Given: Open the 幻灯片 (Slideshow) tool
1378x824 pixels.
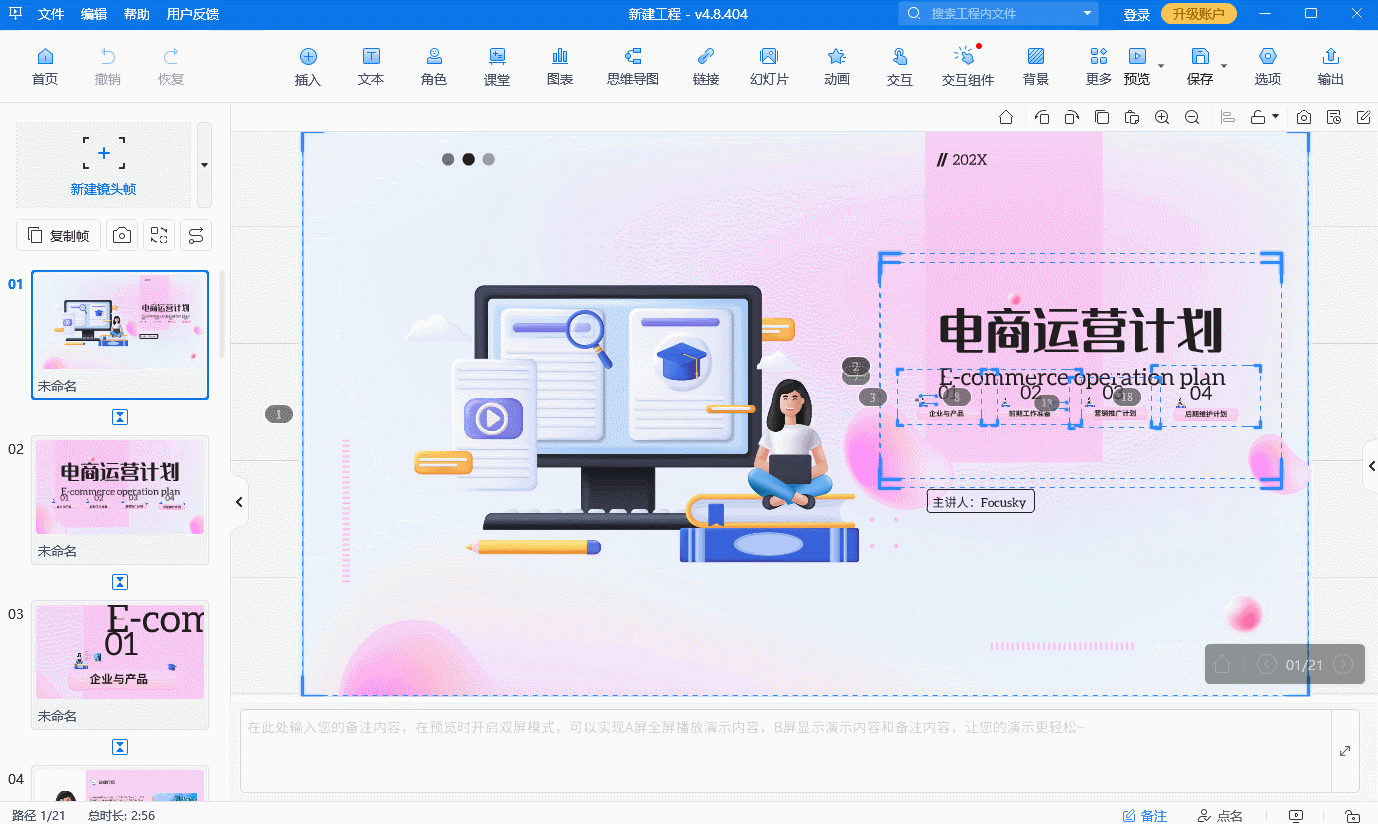Looking at the screenshot, I should [x=769, y=66].
